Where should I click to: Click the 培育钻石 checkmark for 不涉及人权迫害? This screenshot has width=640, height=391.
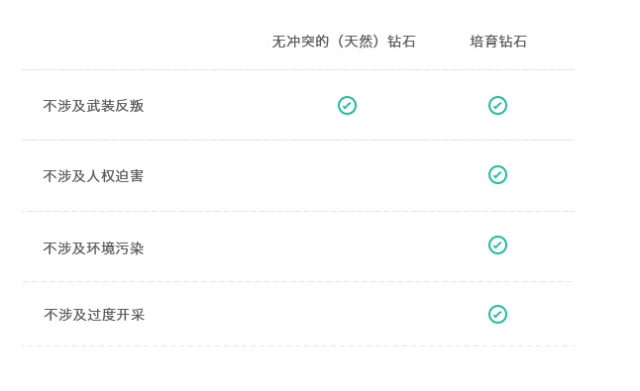(498, 175)
